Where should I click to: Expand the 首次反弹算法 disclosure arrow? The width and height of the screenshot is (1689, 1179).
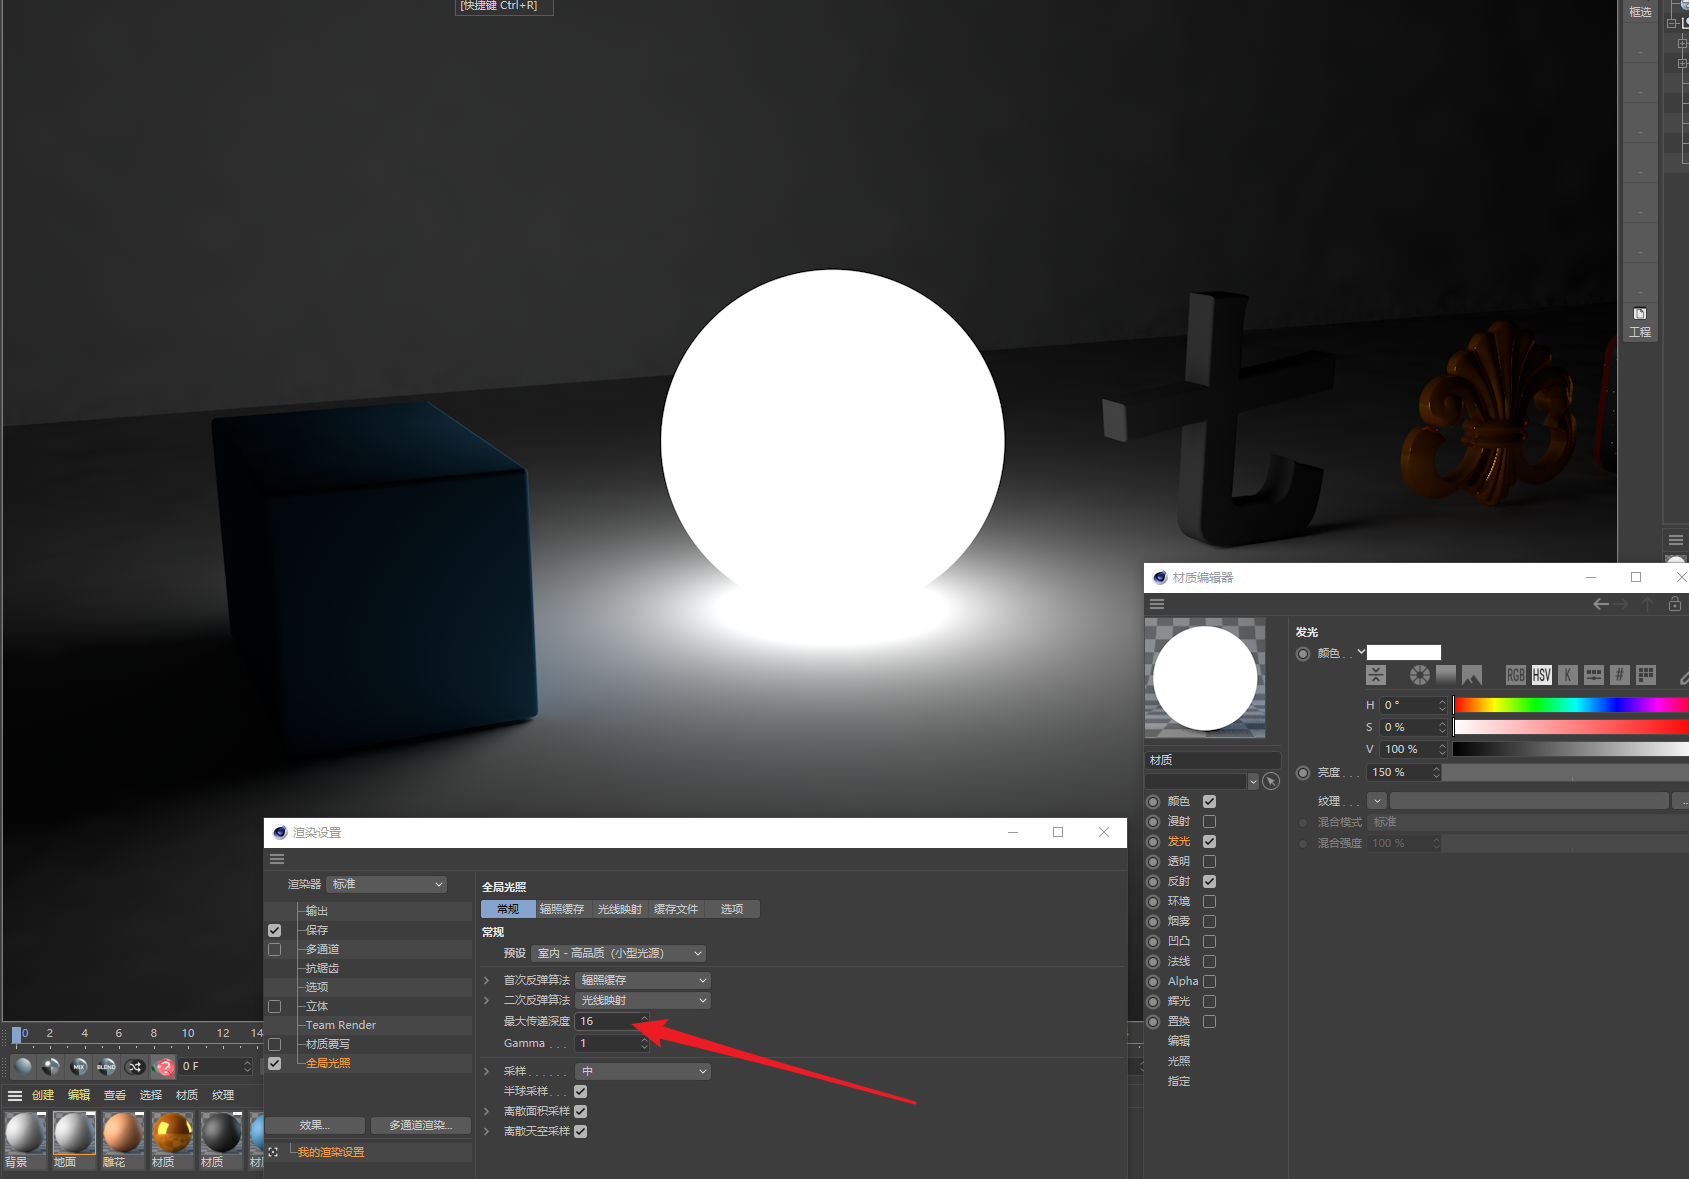[487, 980]
